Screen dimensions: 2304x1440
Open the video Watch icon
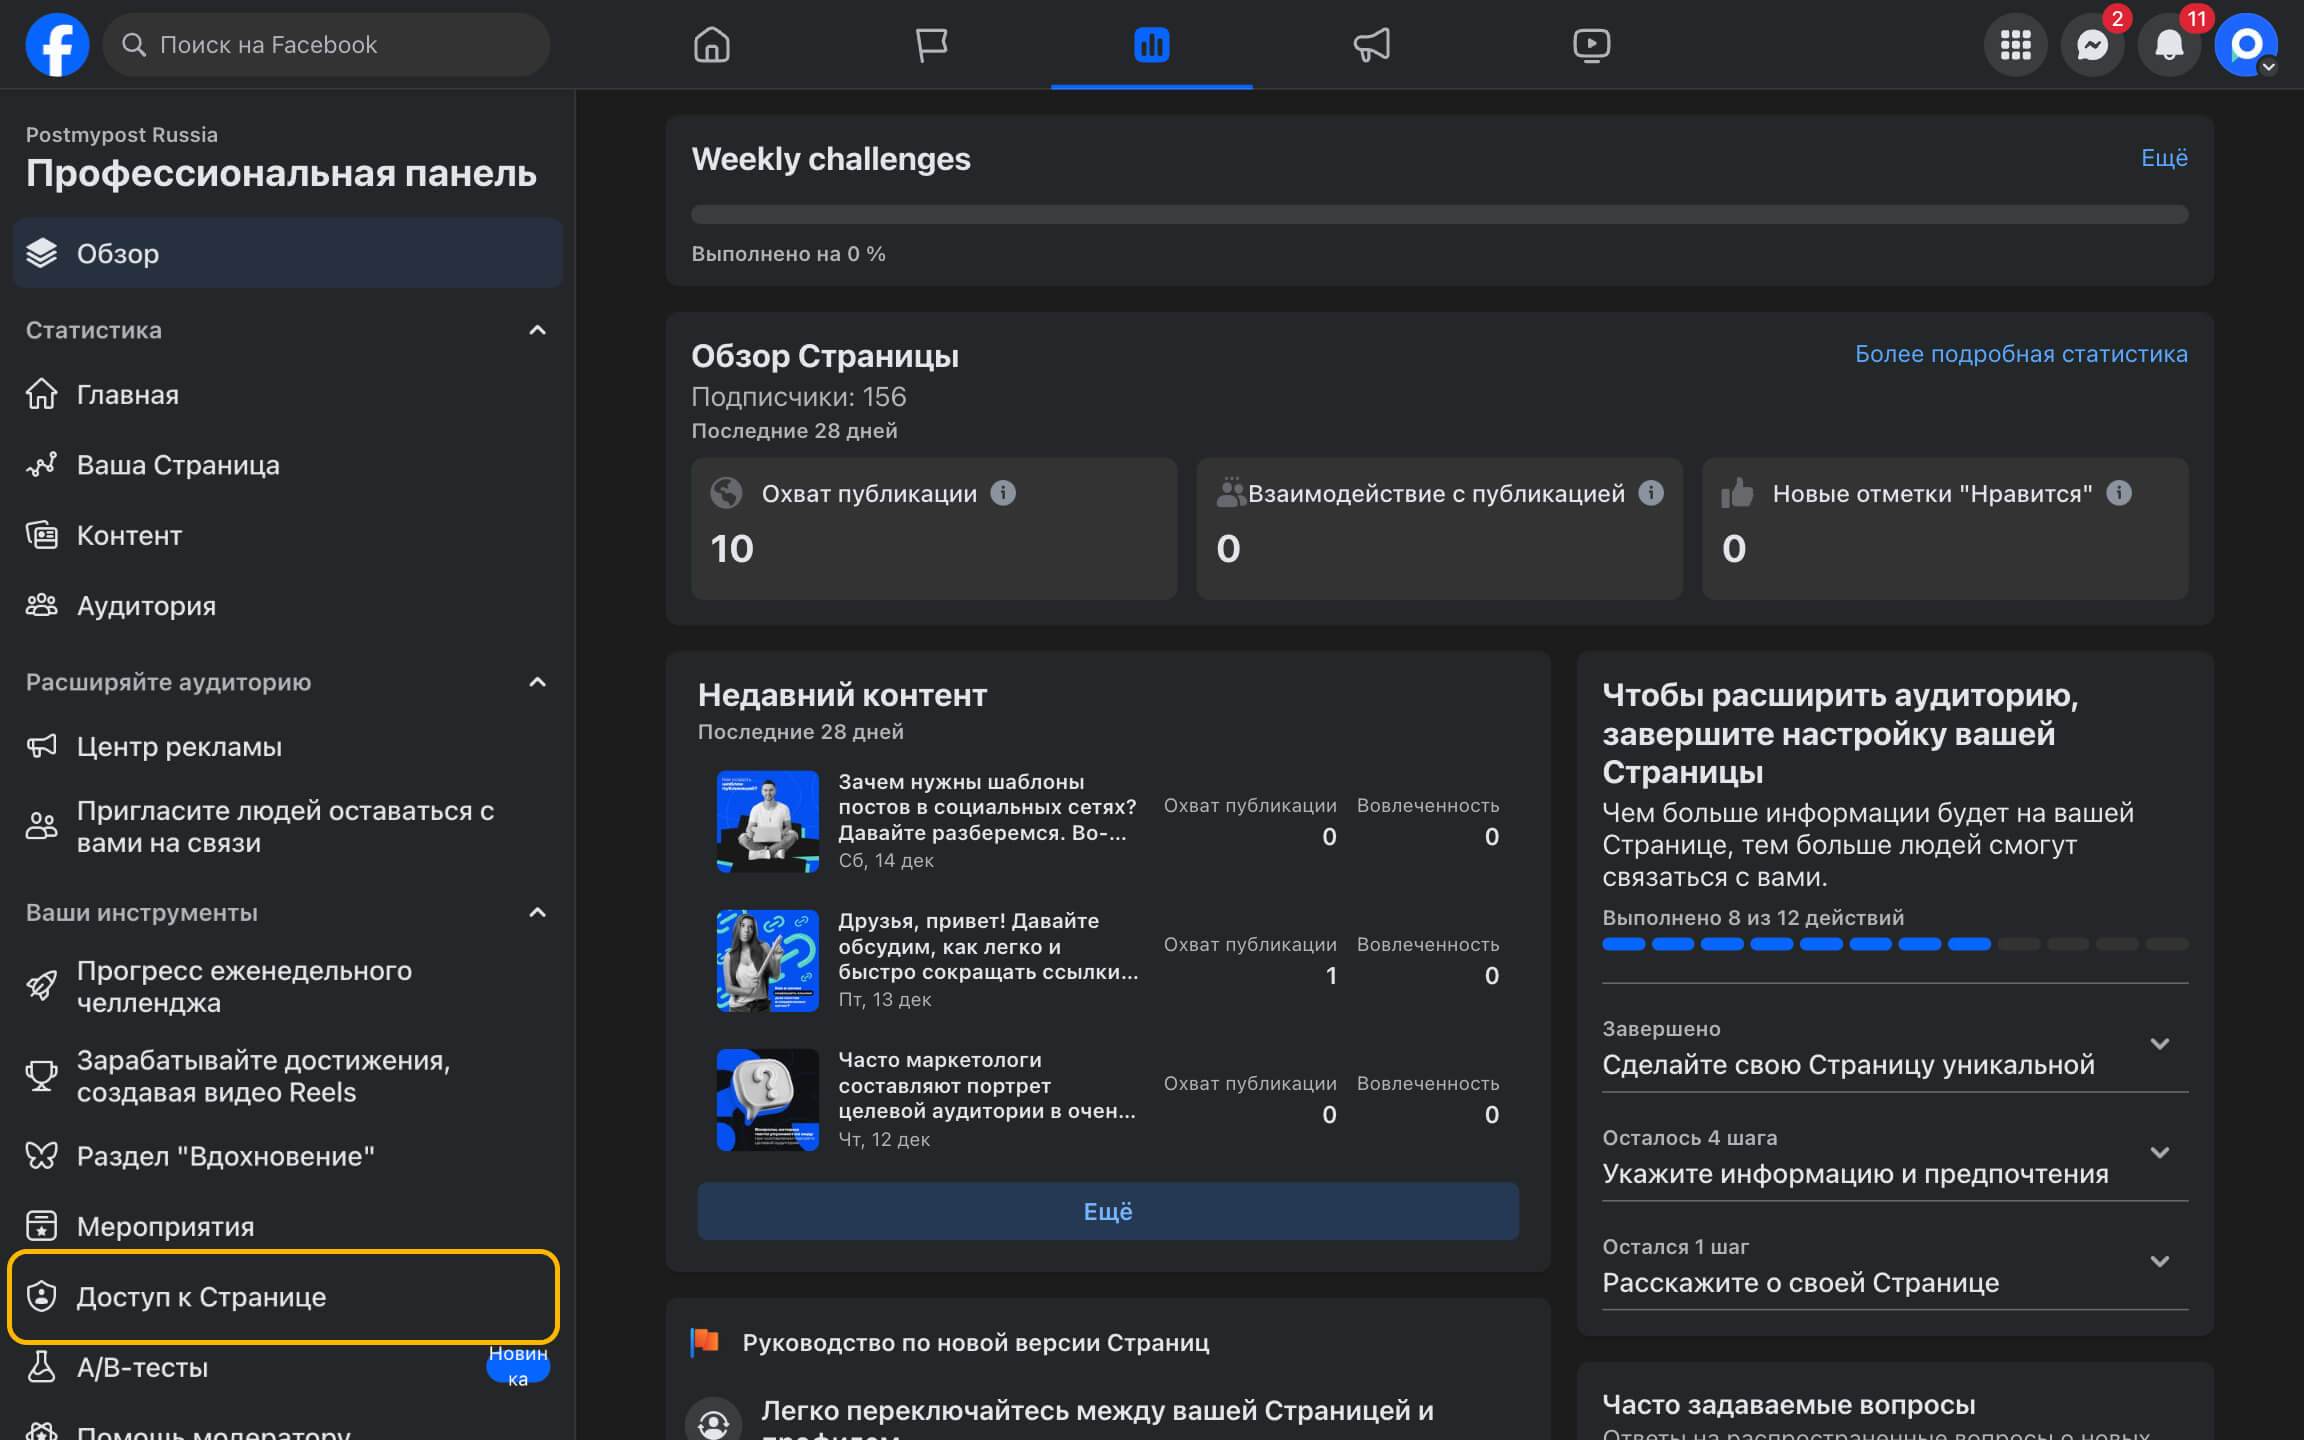(1590, 45)
